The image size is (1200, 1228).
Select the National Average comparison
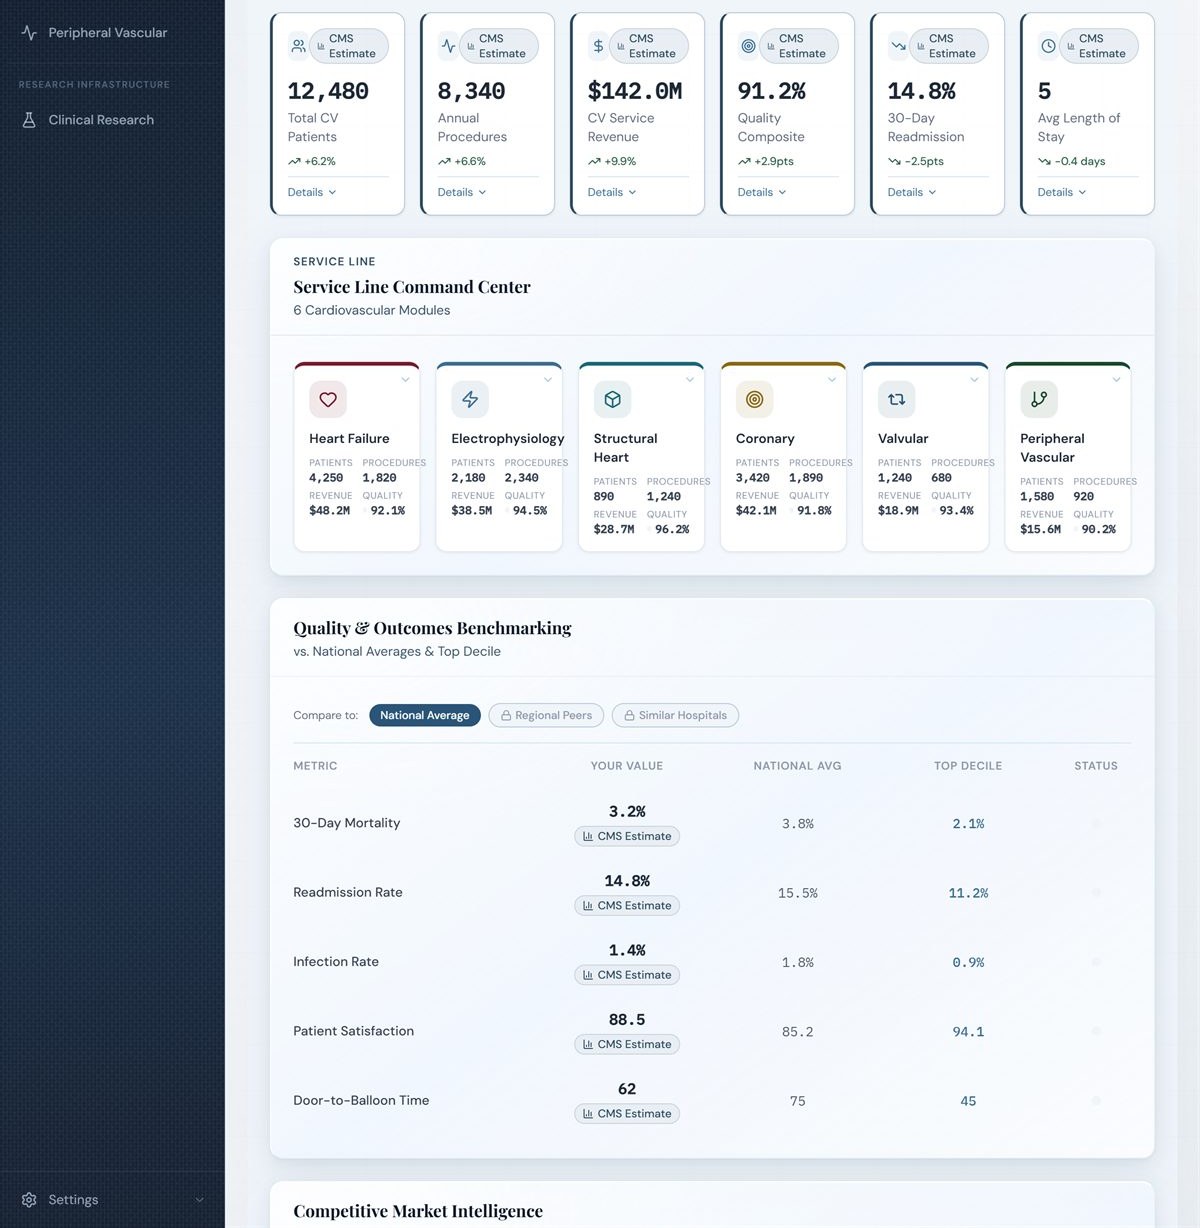pyautogui.click(x=425, y=715)
